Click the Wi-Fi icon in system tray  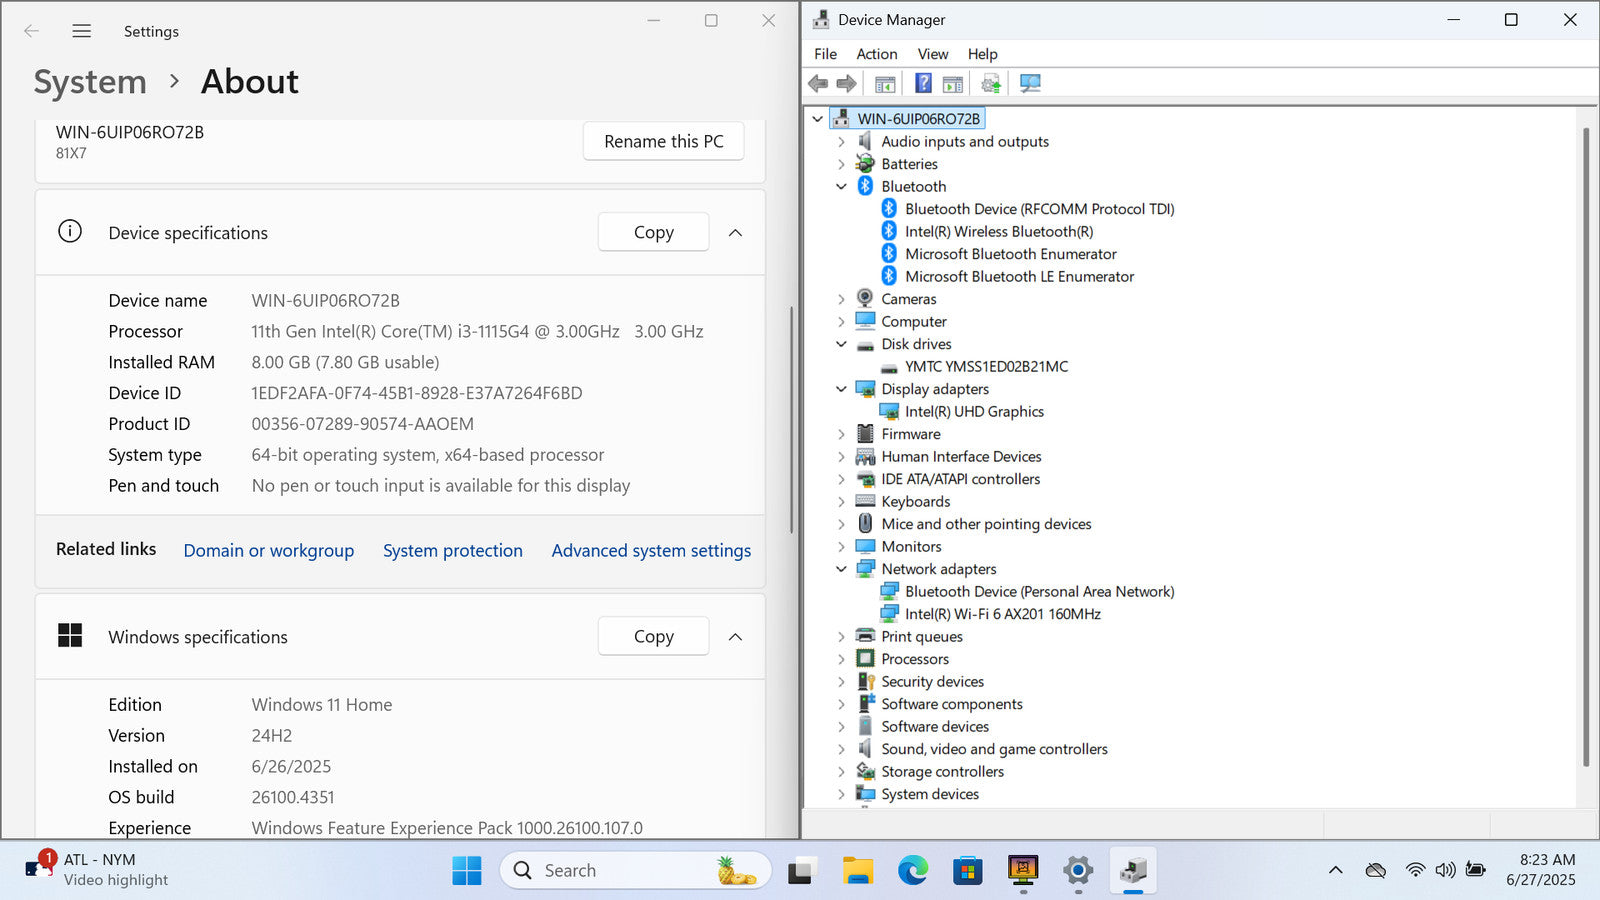coord(1414,870)
